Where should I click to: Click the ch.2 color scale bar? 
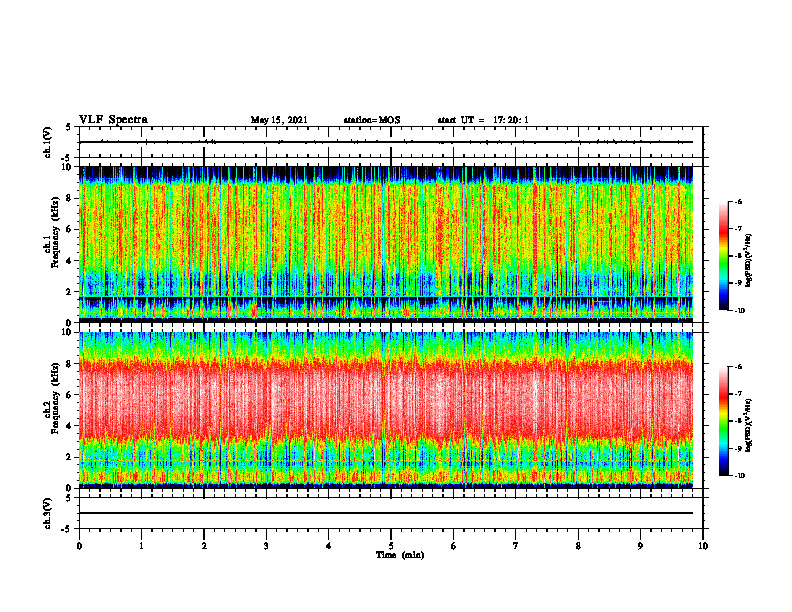pyautogui.click(x=723, y=421)
